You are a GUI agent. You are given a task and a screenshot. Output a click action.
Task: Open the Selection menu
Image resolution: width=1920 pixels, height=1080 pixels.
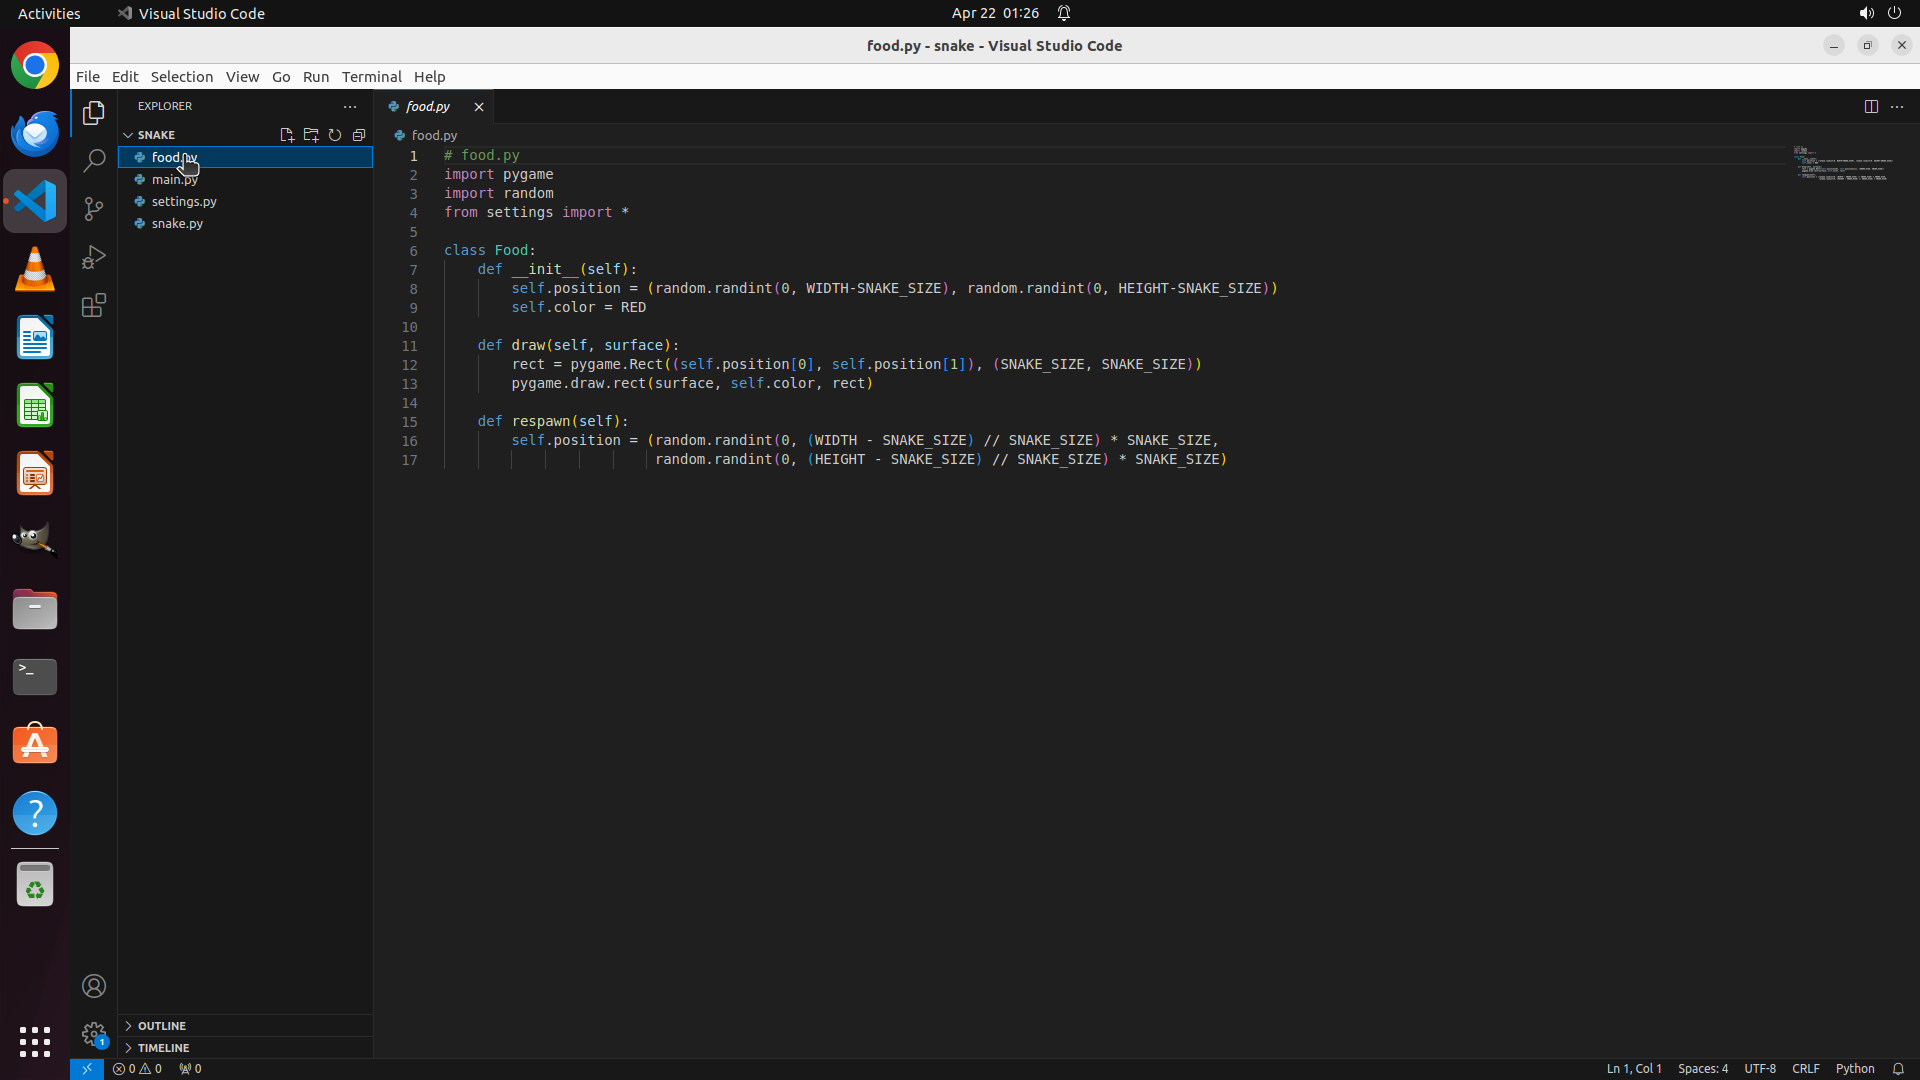click(181, 77)
